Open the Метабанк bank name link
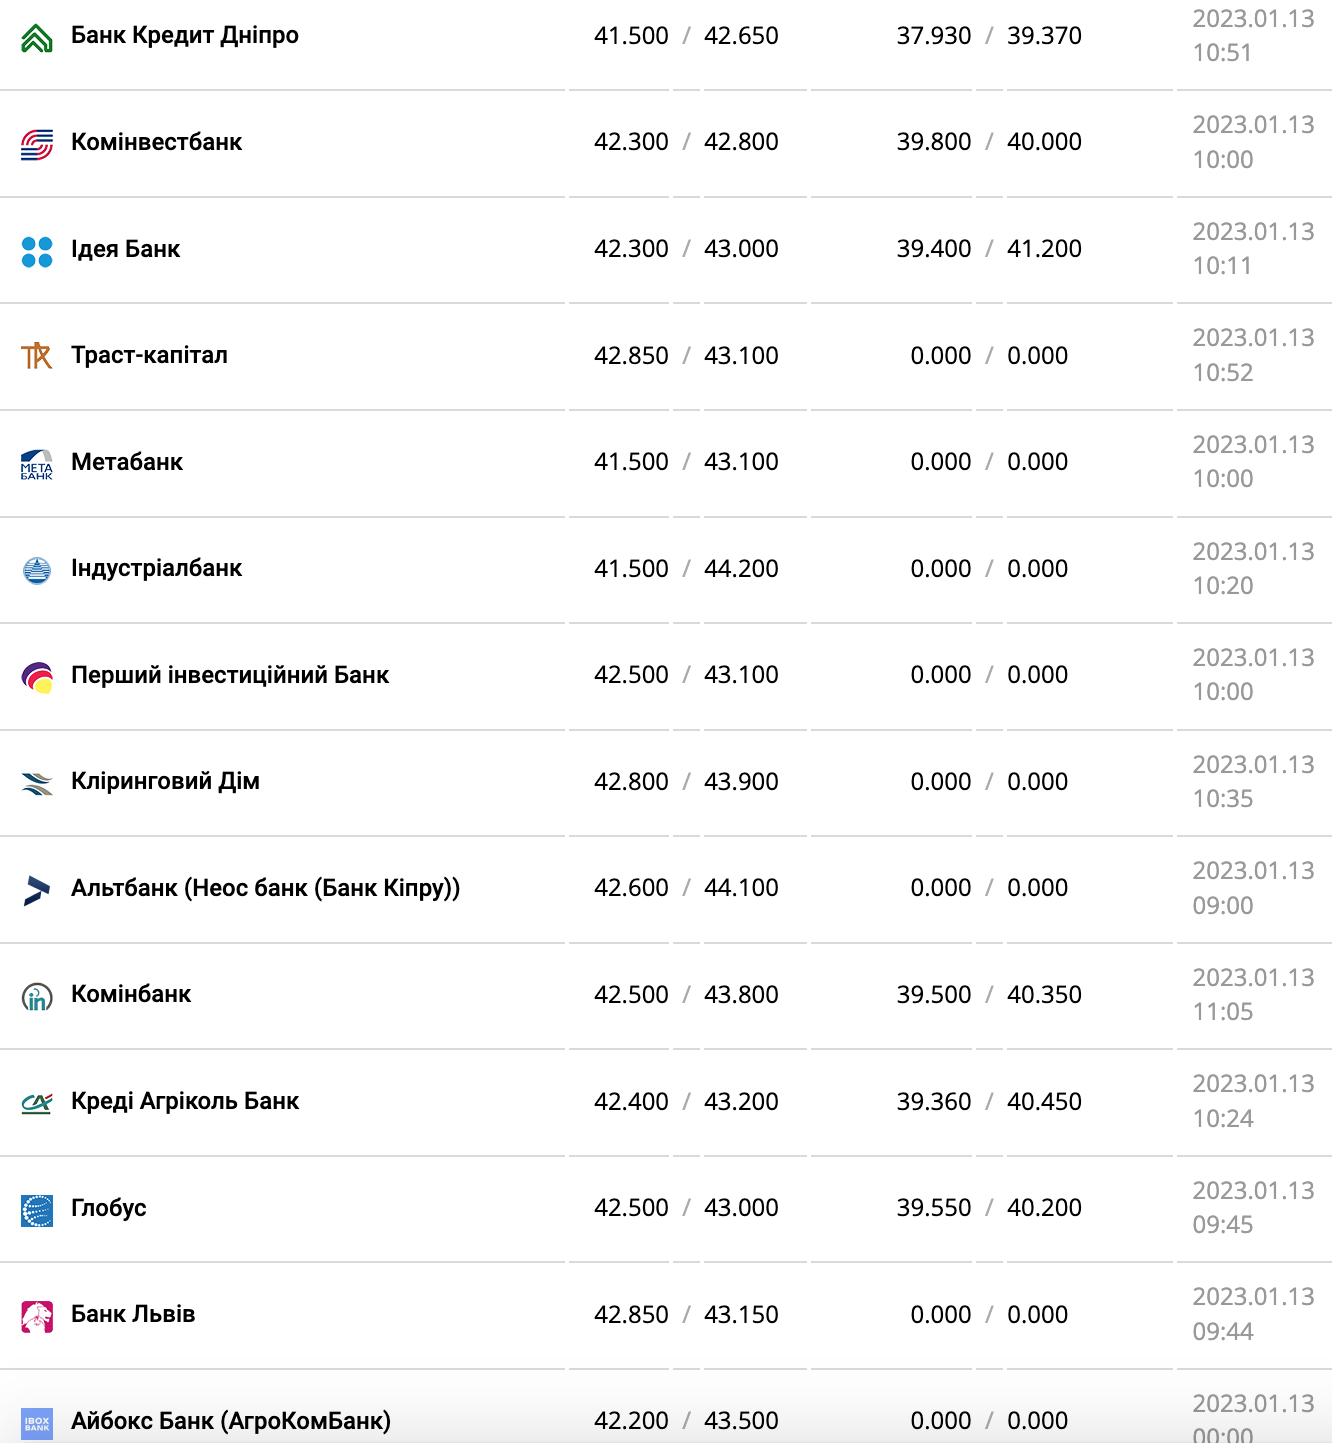Viewport: 1332px width, 1443px height. 127,462
